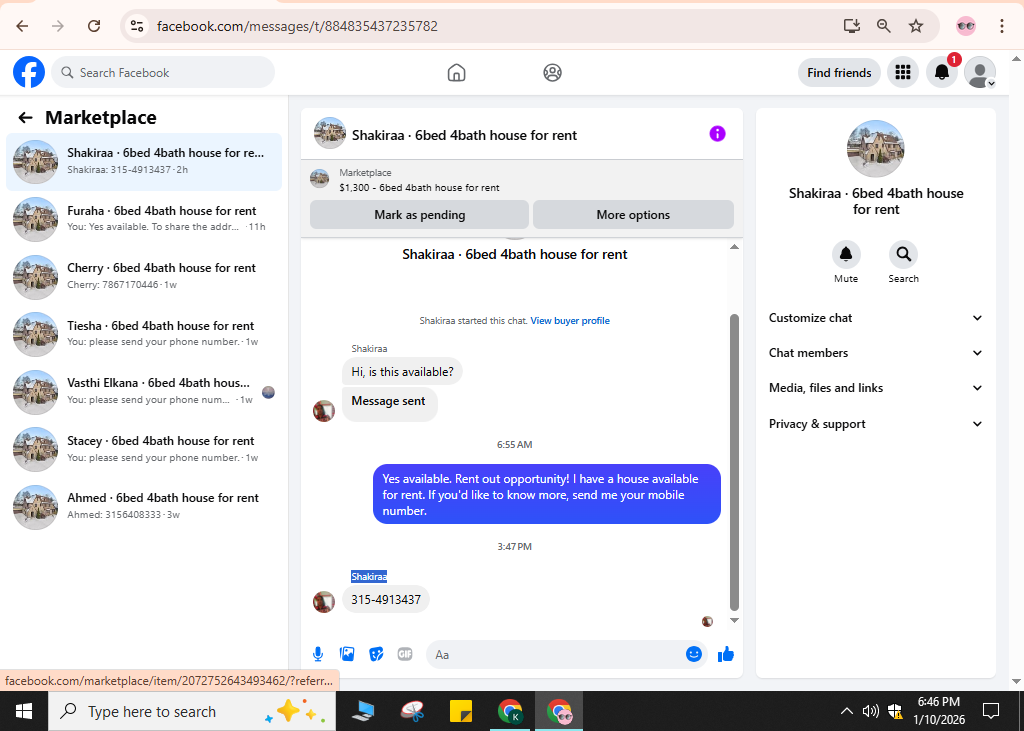Click the 315-4913437 message bubble
This screenshot has height=731, width=1024.
386,599
